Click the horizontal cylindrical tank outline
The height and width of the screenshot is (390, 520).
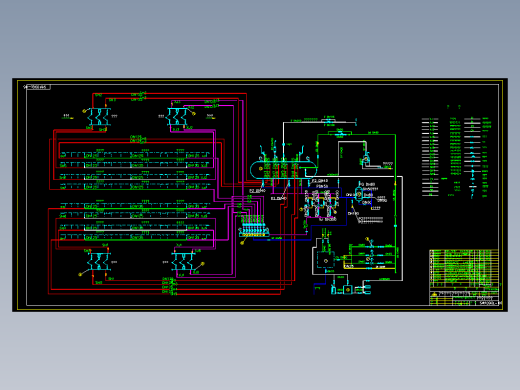point(283,170)
